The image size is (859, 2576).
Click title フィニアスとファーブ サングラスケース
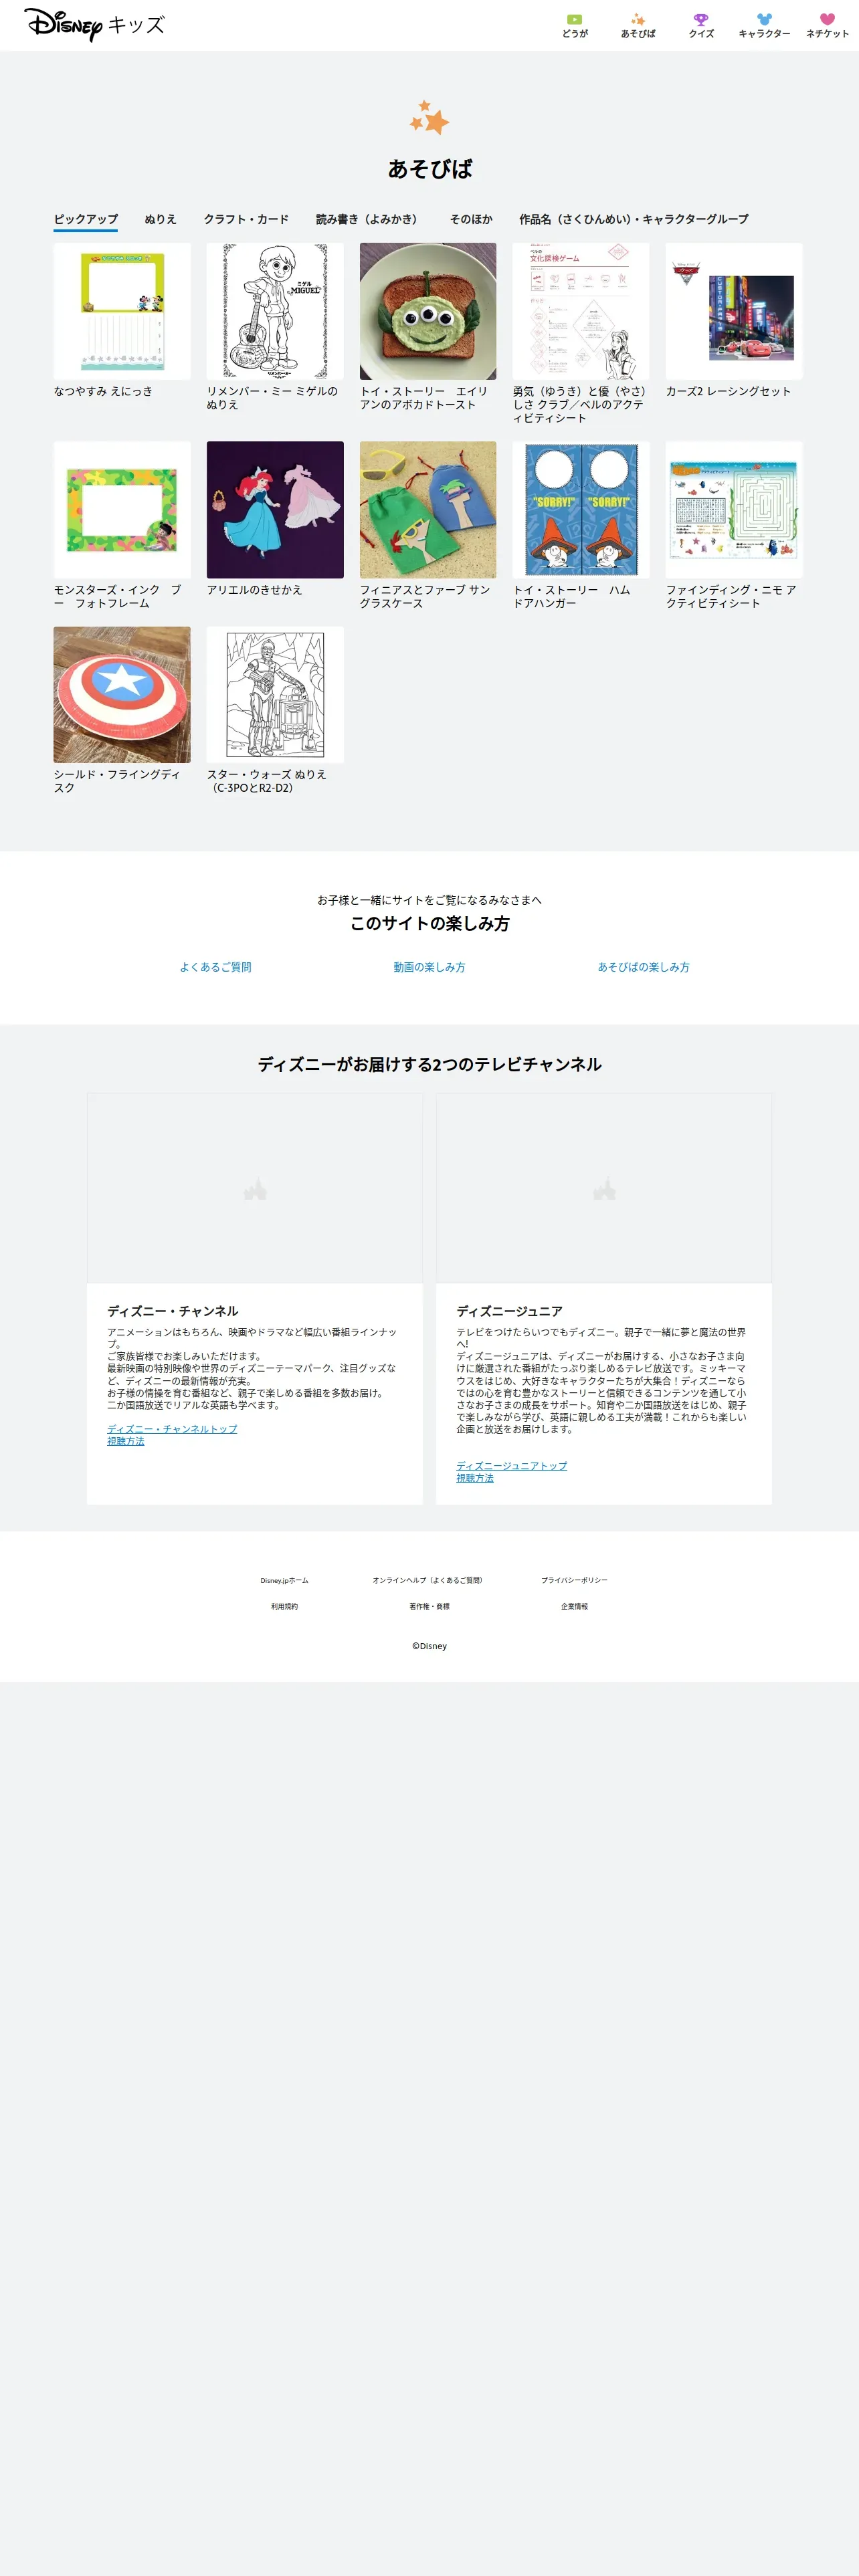(425, 597)
